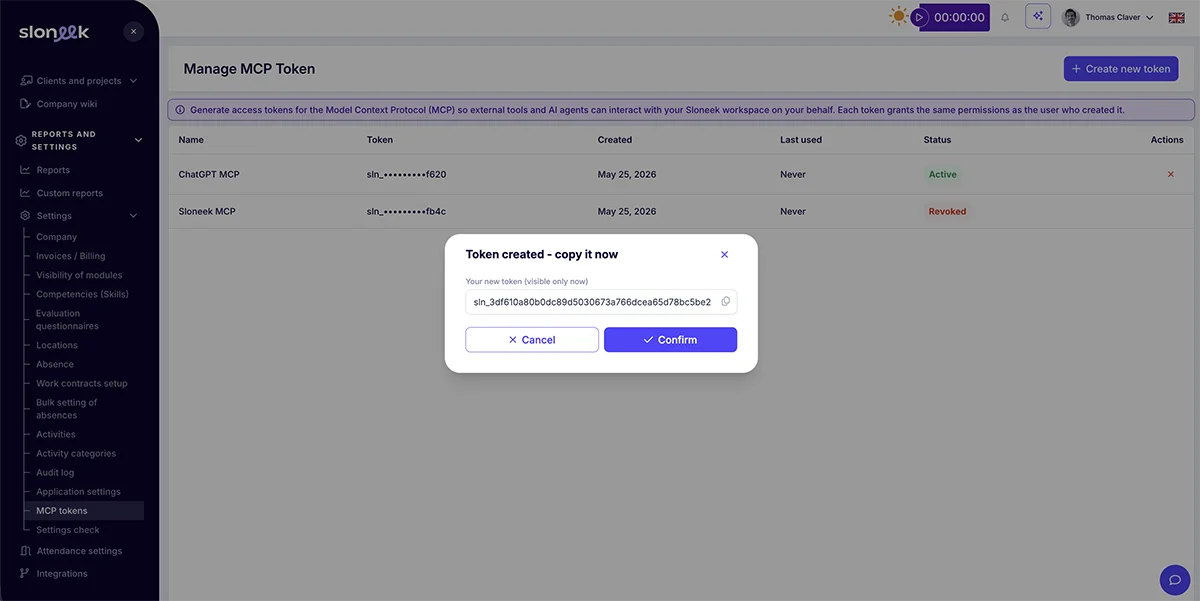This screenshot has height=601, width=1200.
Task: Open Invoices / Billing settings
Action: coord(70,256)
